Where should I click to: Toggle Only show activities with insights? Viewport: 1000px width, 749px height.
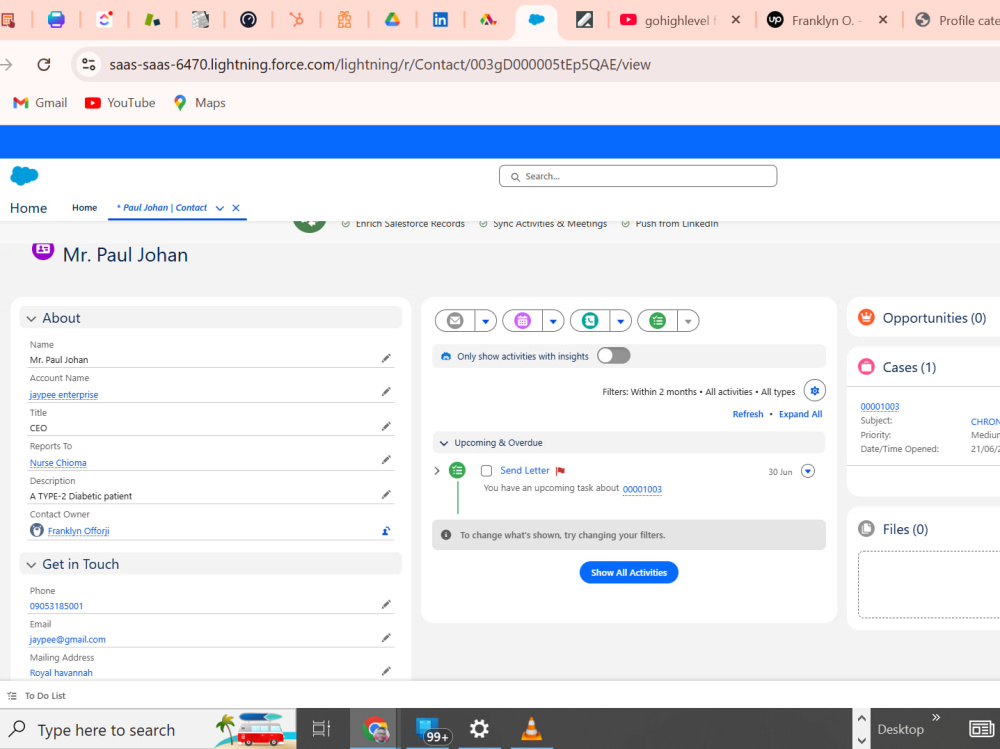click(x=614, y=356)
